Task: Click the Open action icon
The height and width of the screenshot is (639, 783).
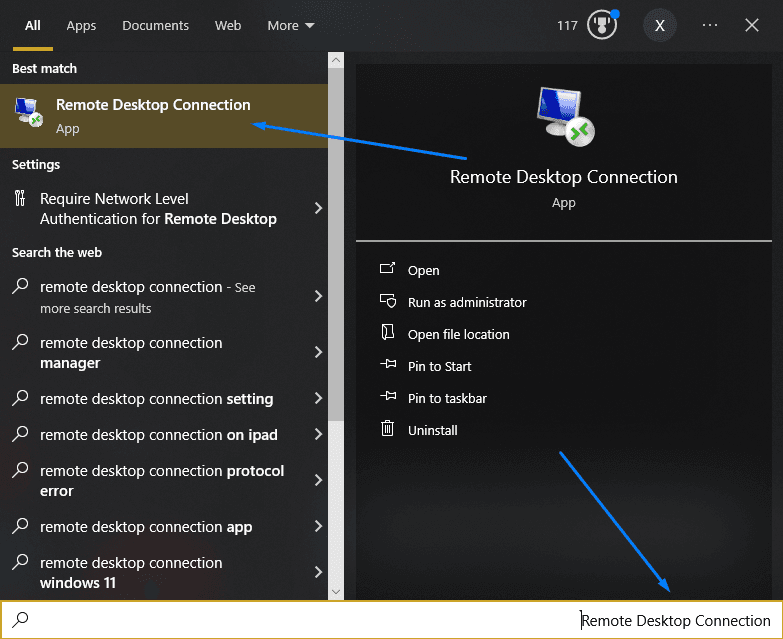Action: (x=388, y=269)
